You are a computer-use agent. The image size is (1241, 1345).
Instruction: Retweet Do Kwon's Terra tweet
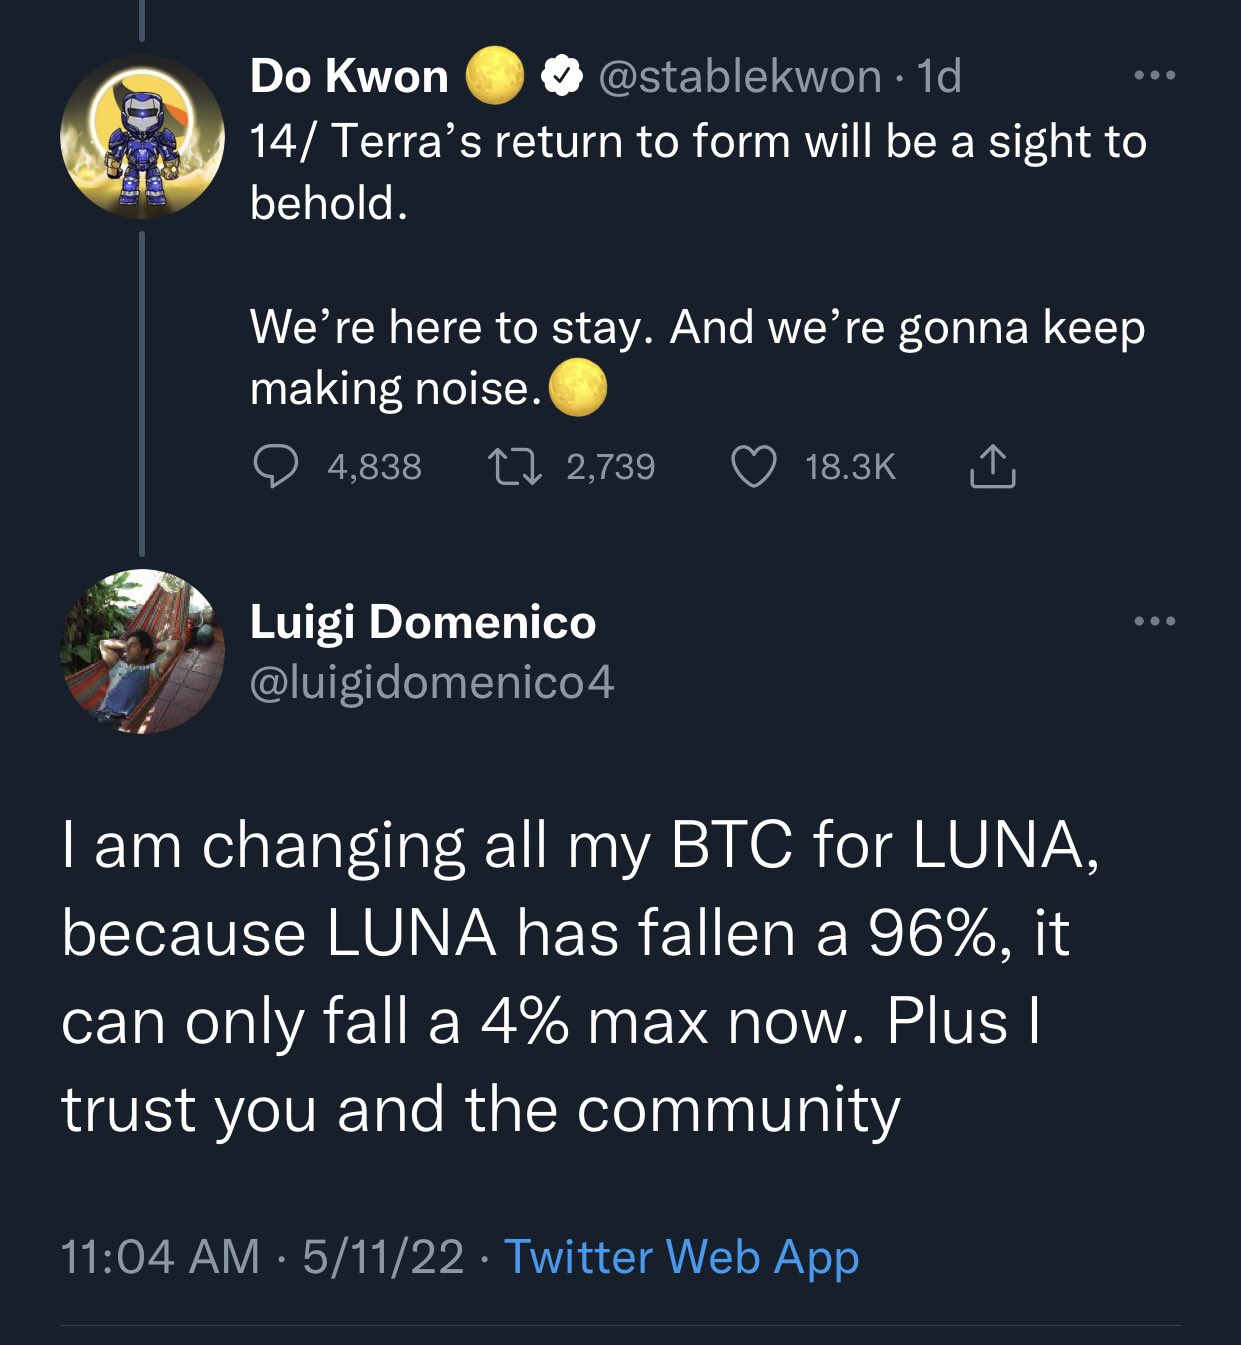tap(514, 467)
